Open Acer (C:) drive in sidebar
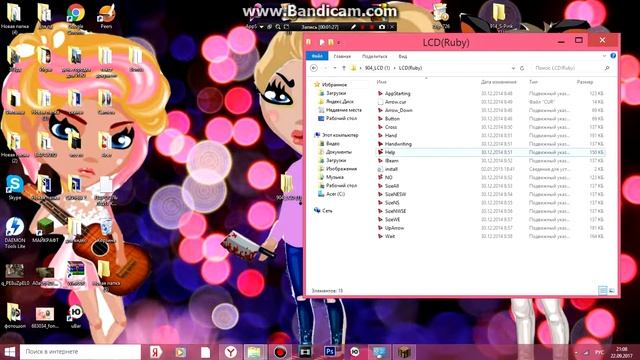 click(335, 194)
